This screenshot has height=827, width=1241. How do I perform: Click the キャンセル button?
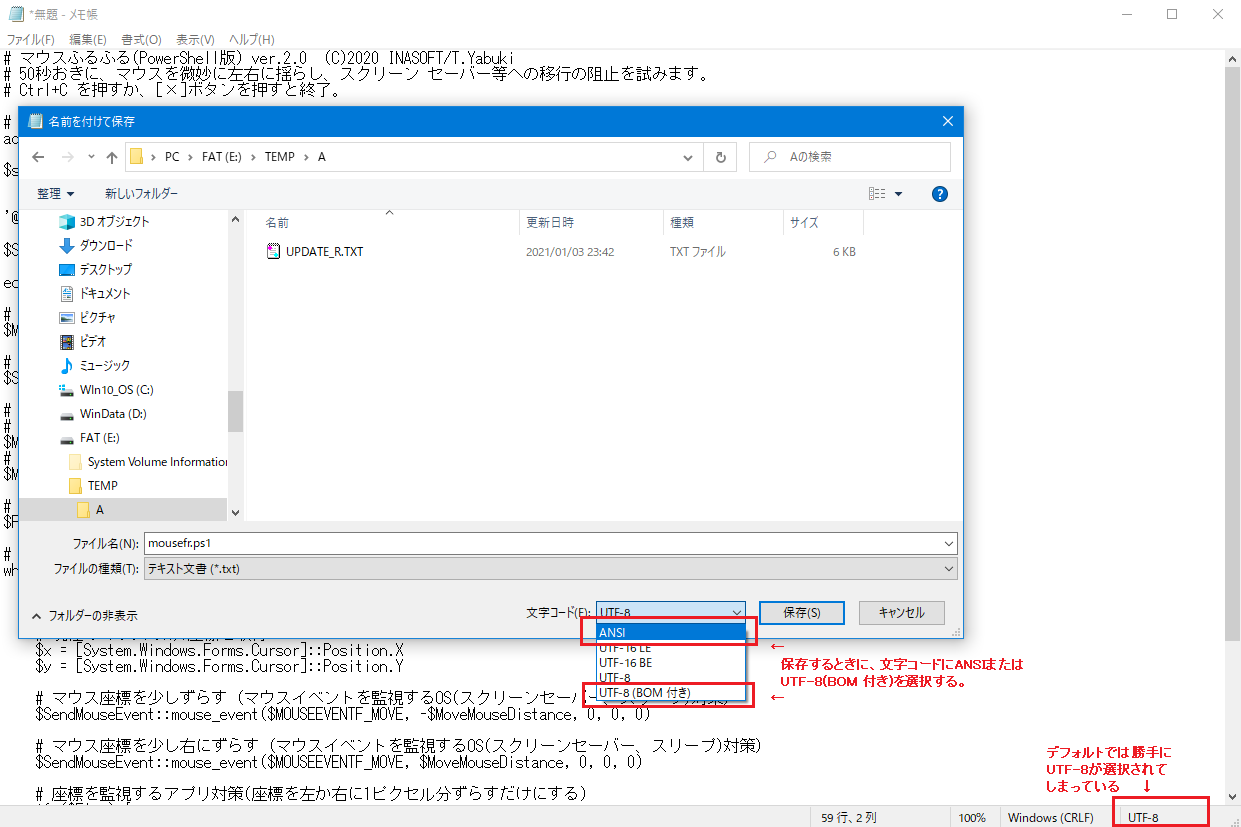900,612
